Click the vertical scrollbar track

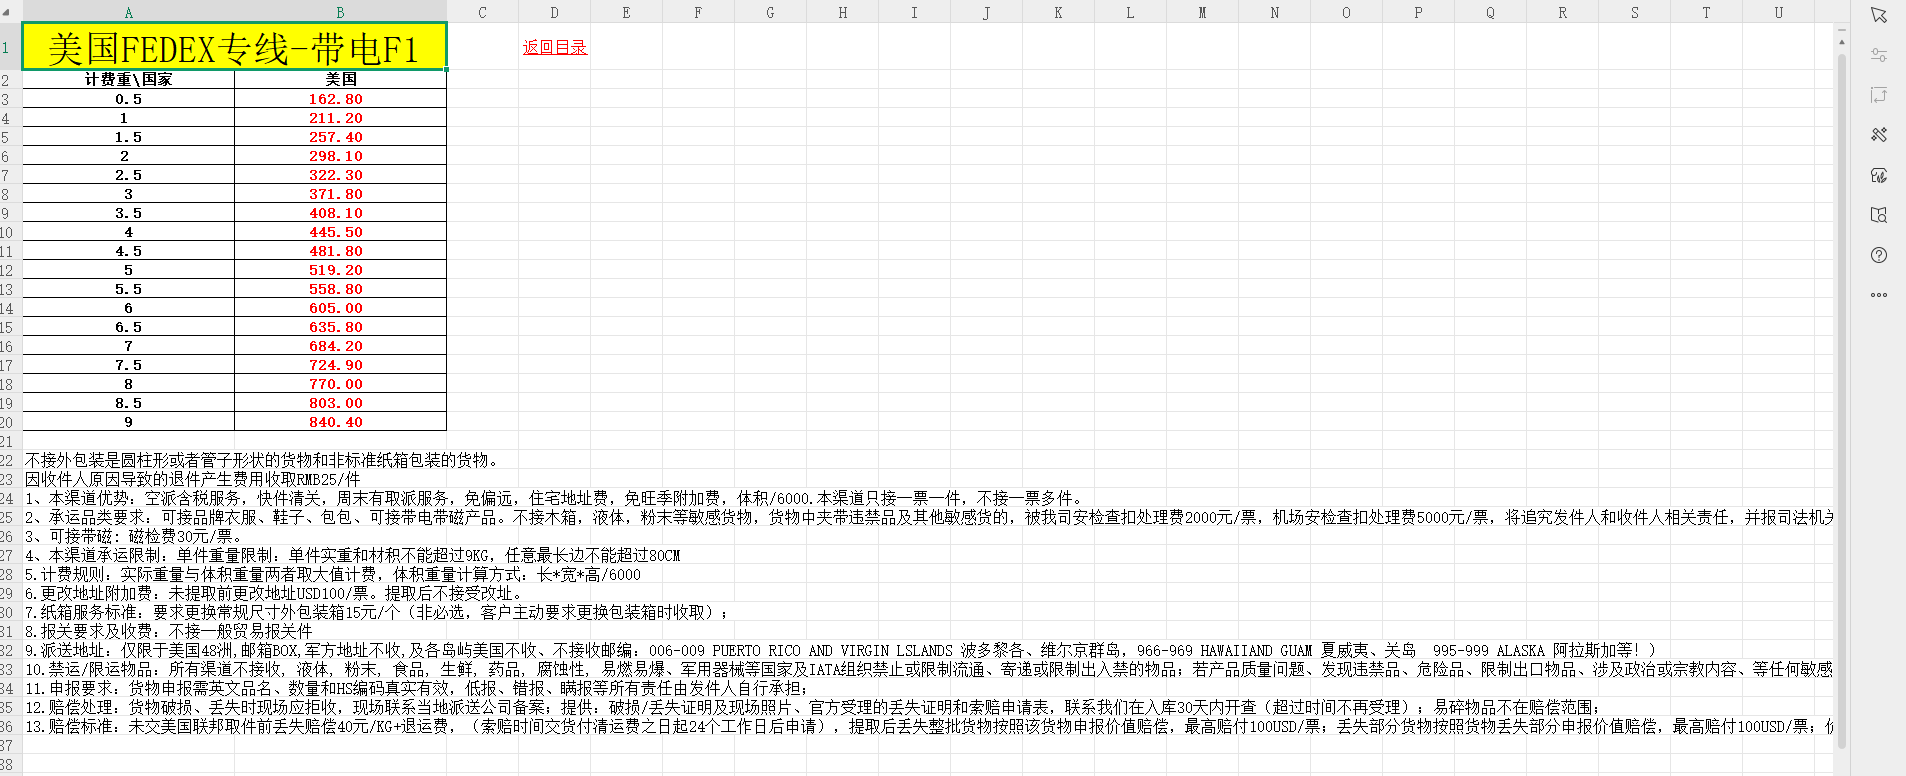[1841, 400]
